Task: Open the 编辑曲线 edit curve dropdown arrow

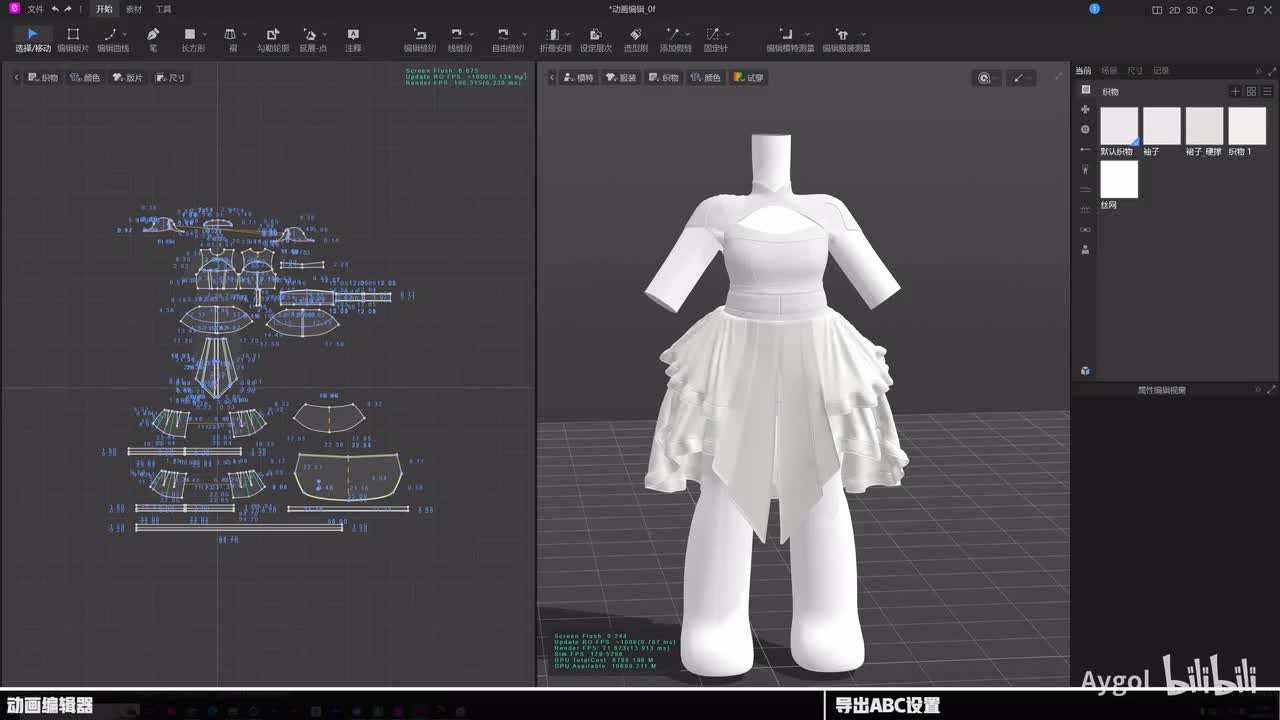Action: [x=125, y=34]
